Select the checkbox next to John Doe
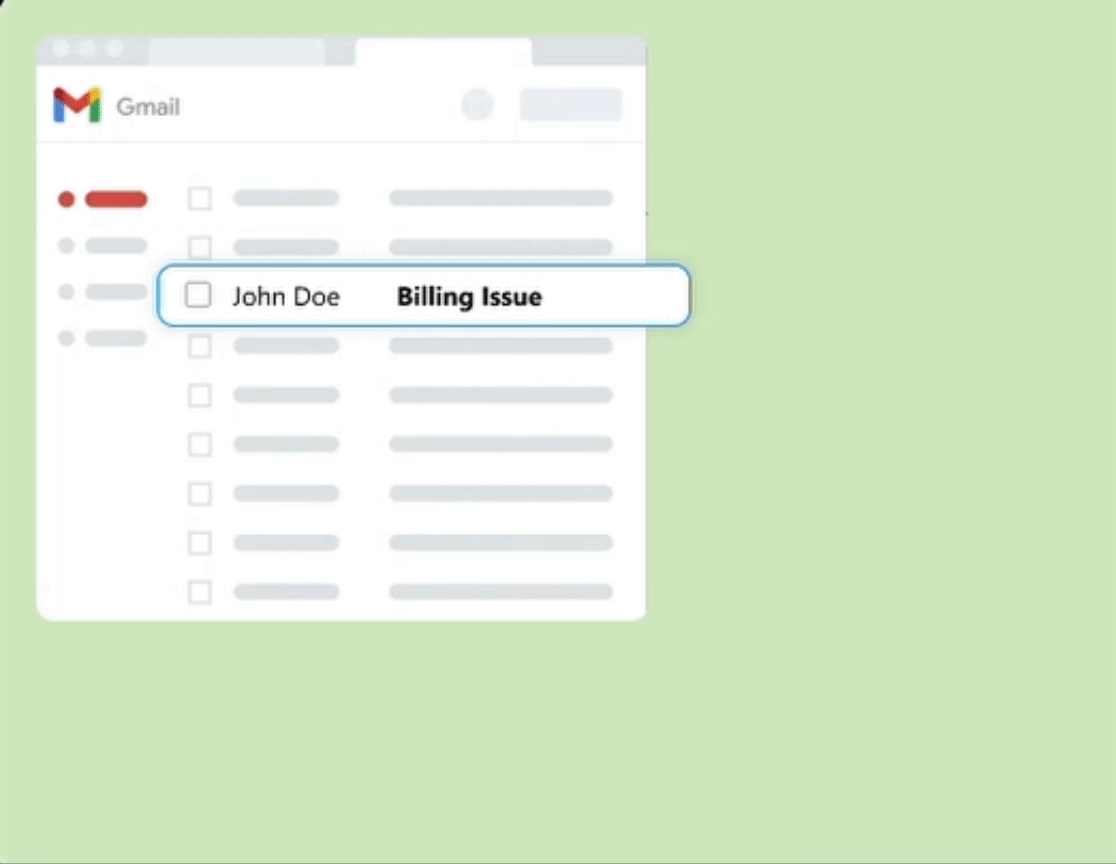The height and width of the screenshot is (864, 1116). 198,295
